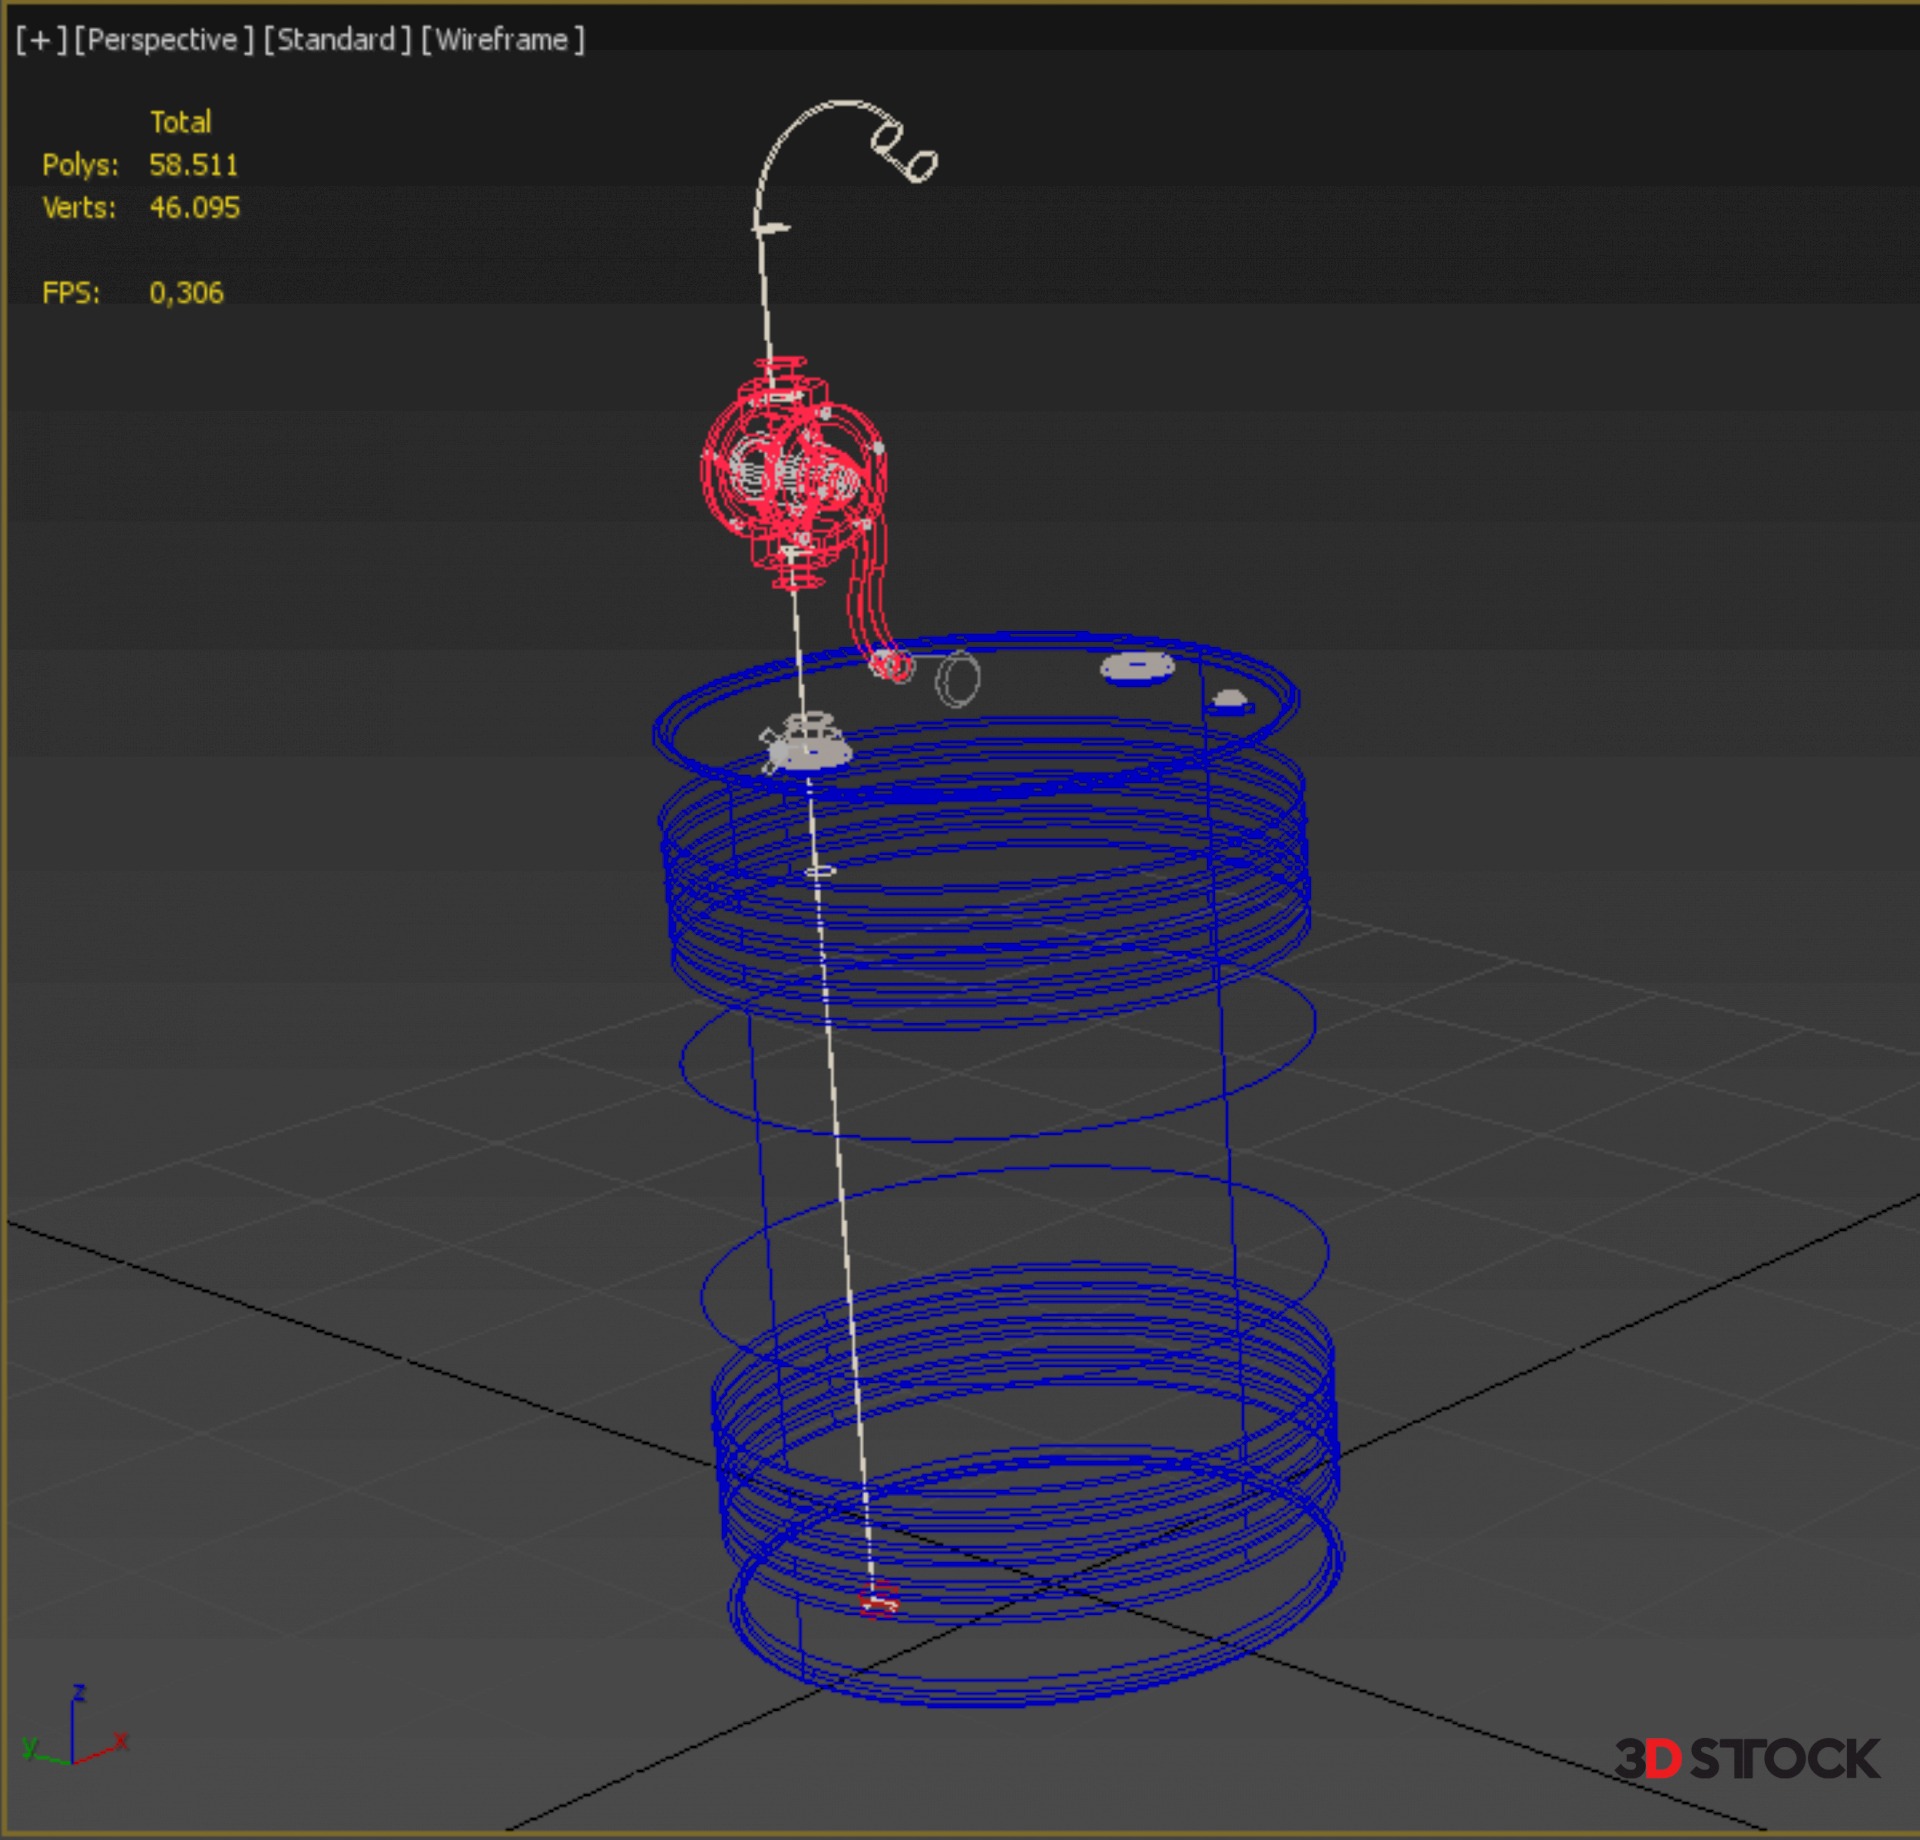Open the Standard viewport settings menu
1920x1840 pixels.
[336, 40]
